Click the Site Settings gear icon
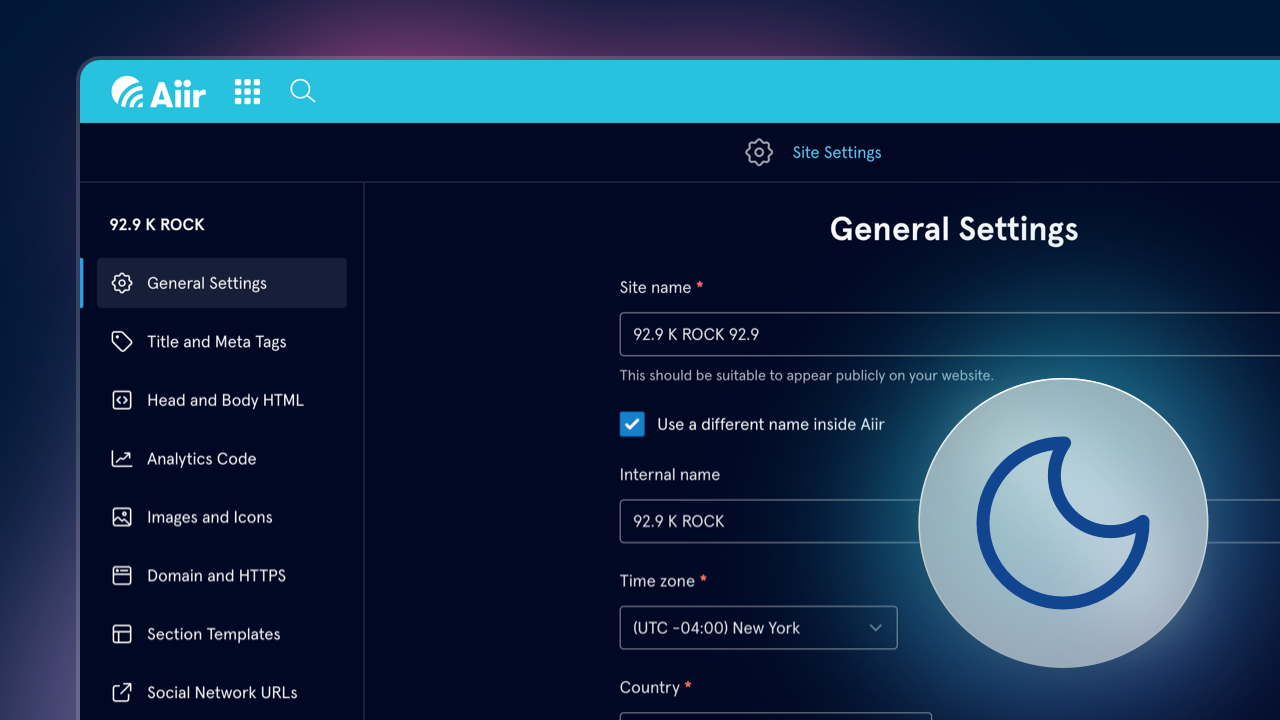The height and width of the screenshot is (720, 1280). [x=759, y=152]
